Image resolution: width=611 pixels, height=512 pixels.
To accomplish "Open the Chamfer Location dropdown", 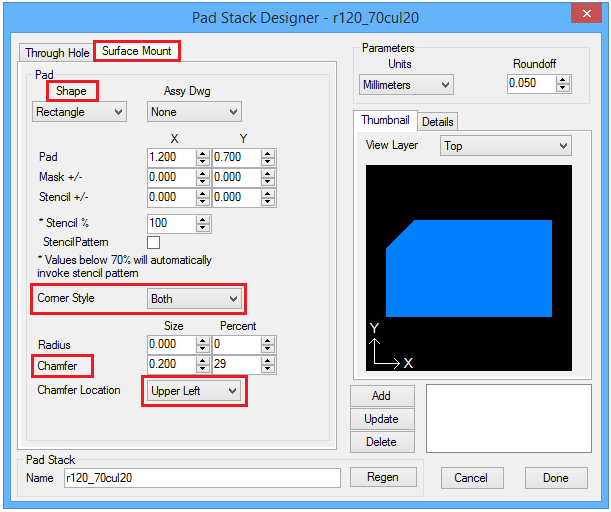I will [x=194, y=391].
